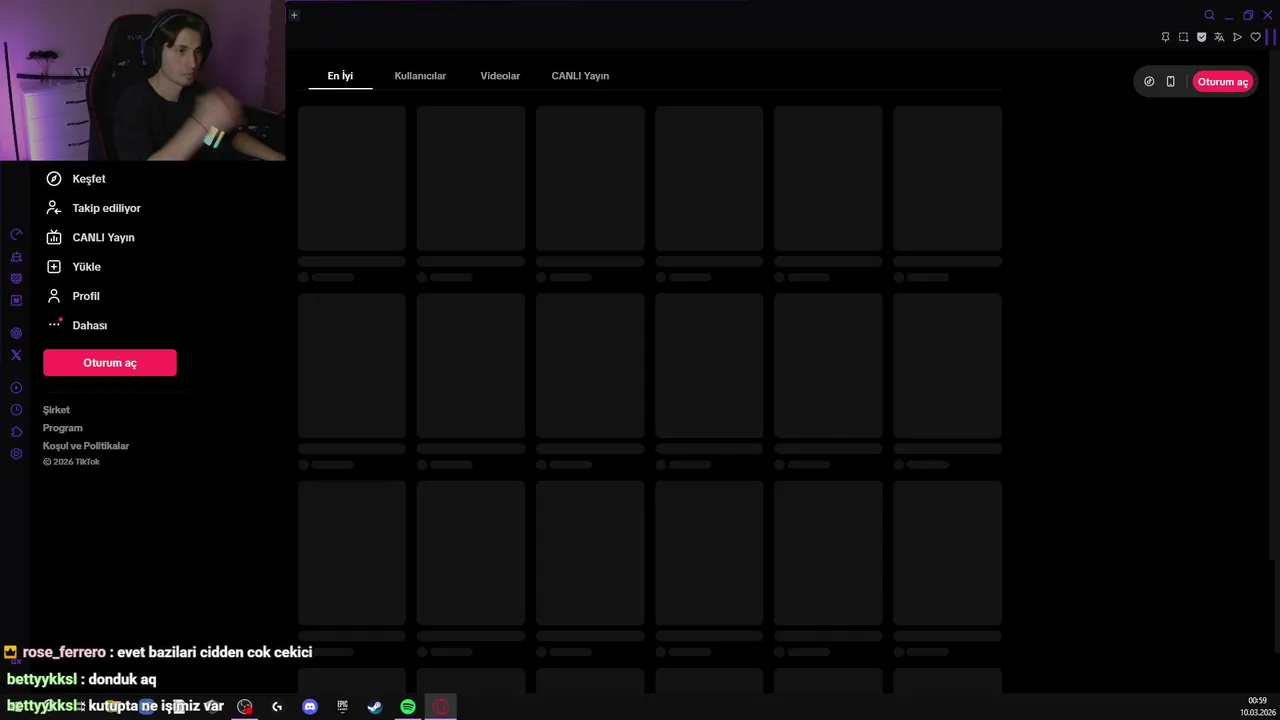Click the pin icon in address bar
Screen dimensions: 1280x720
point(1165,37)
